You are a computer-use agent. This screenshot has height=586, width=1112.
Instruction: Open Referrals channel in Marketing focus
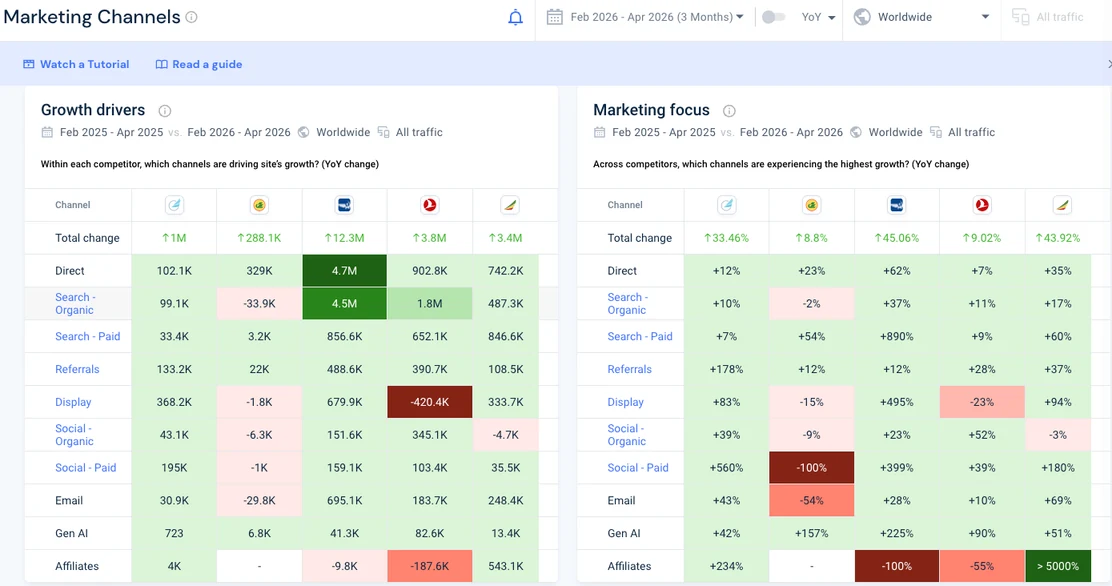click(x=629, y=369)
